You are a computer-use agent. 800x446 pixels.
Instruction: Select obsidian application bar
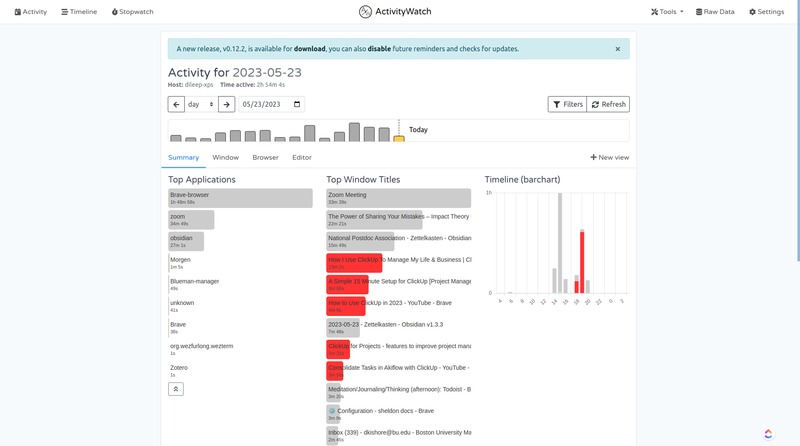[186, 241]
